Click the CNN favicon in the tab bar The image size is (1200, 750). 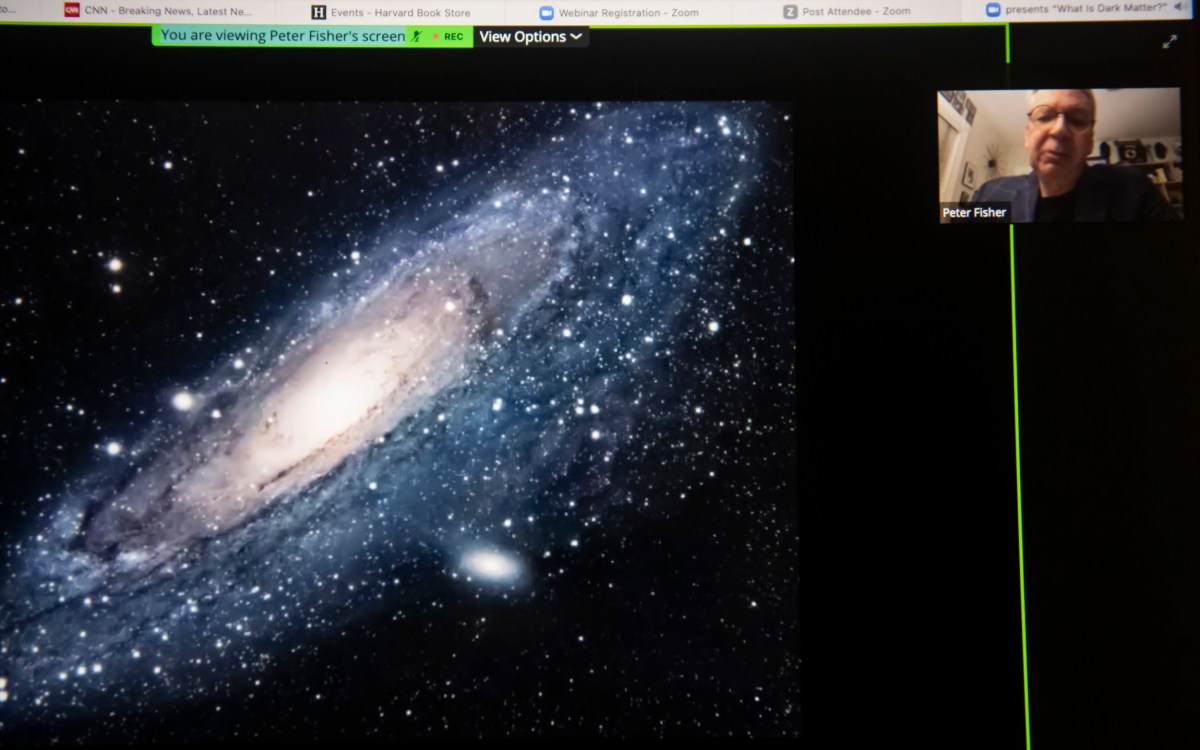click(x=71, y=10)
